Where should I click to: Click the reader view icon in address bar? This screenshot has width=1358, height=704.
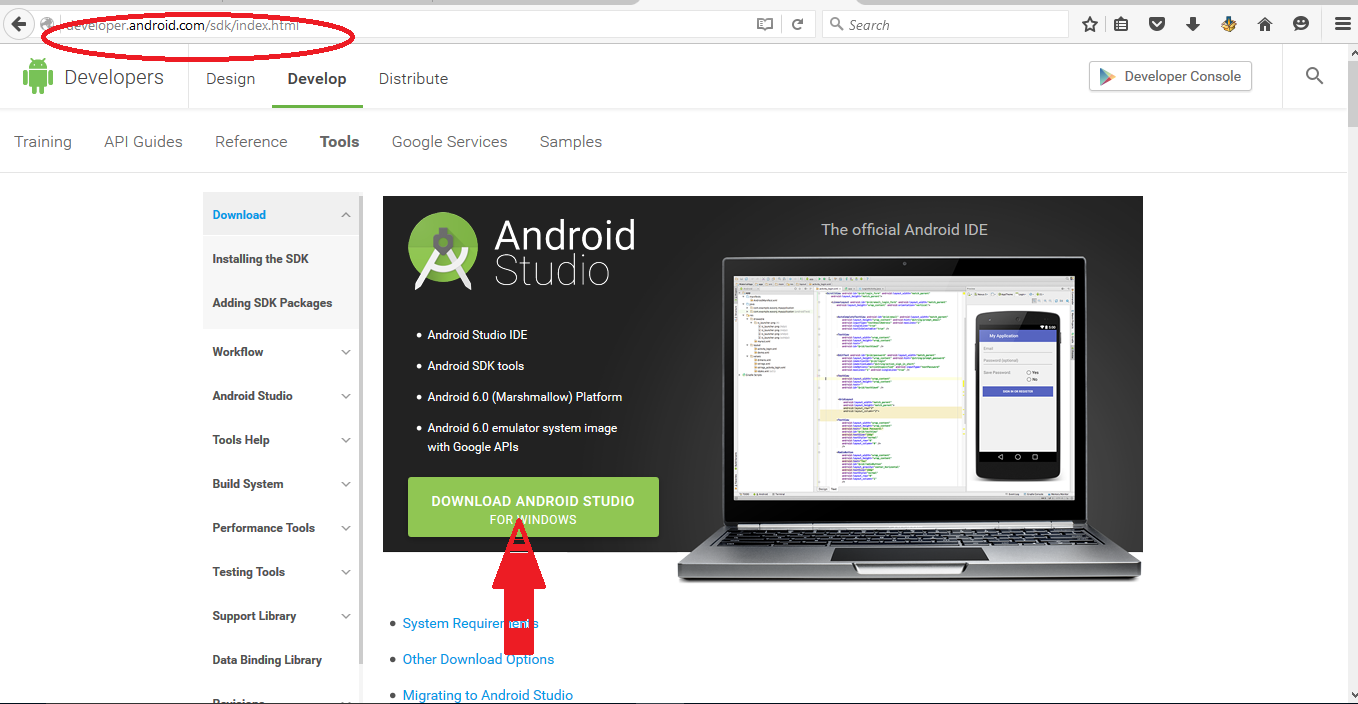tap(765, 25)
